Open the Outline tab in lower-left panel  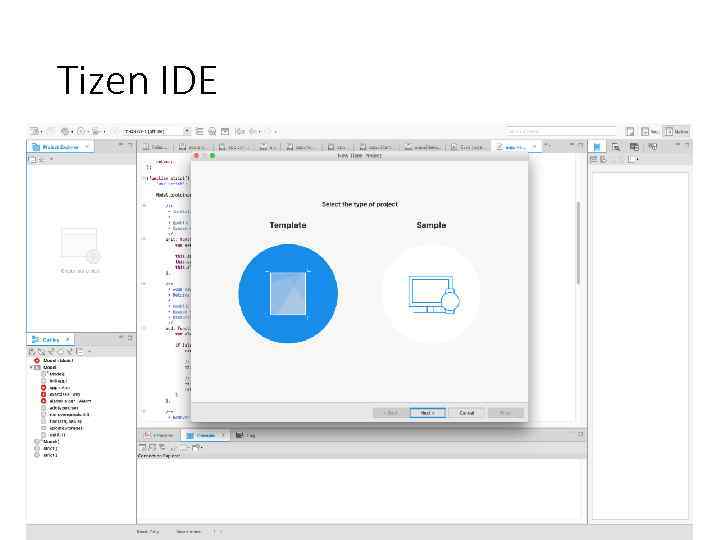pos(51,340)
